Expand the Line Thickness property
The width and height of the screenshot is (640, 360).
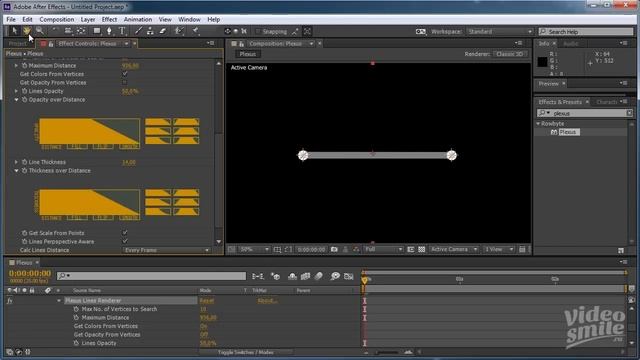pos(16,162)
